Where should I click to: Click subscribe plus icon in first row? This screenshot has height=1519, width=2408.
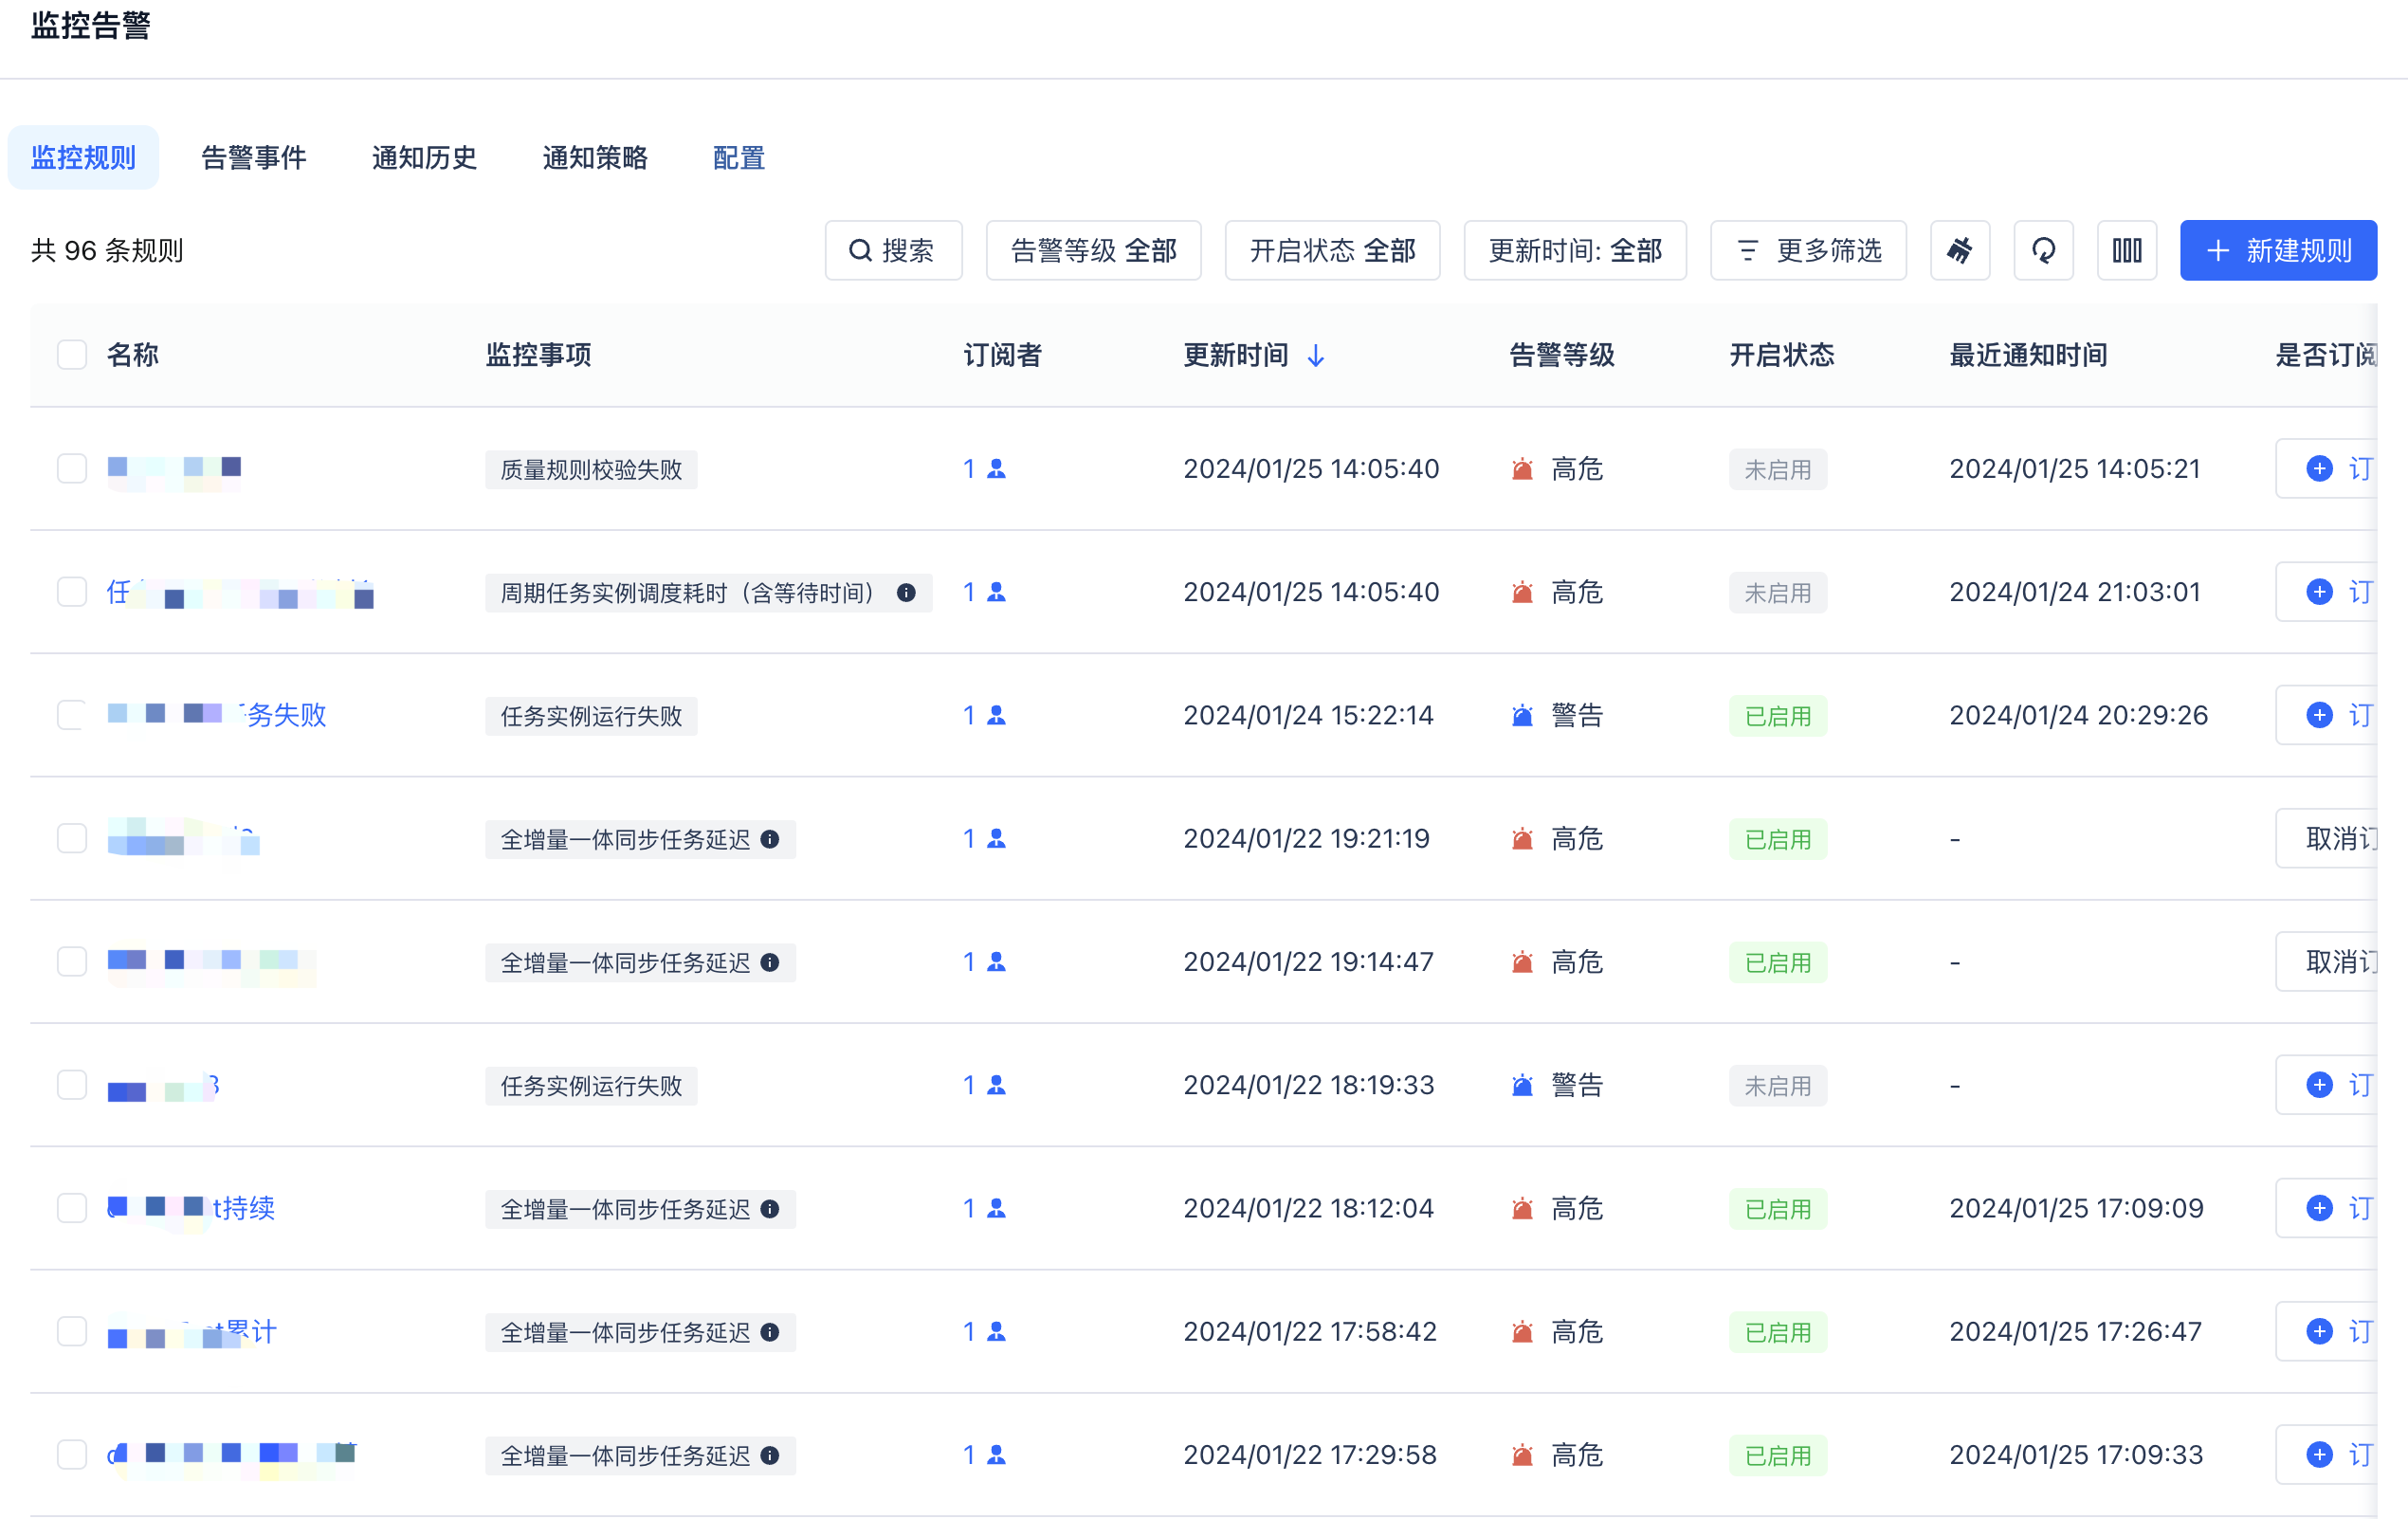pos(2319,469)
